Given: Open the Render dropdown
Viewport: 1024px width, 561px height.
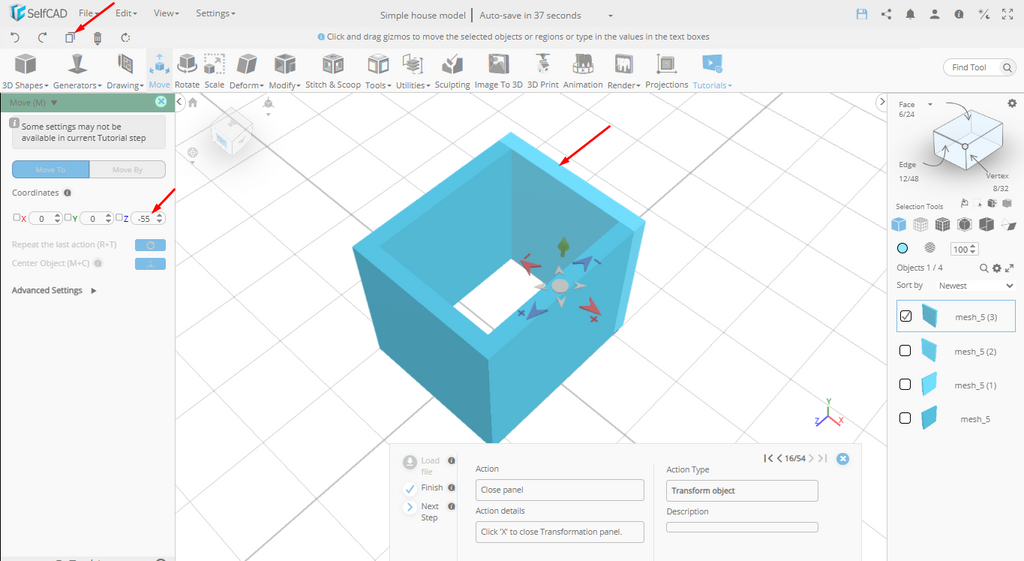Looking at the screenshot, I should pos(624,71).
